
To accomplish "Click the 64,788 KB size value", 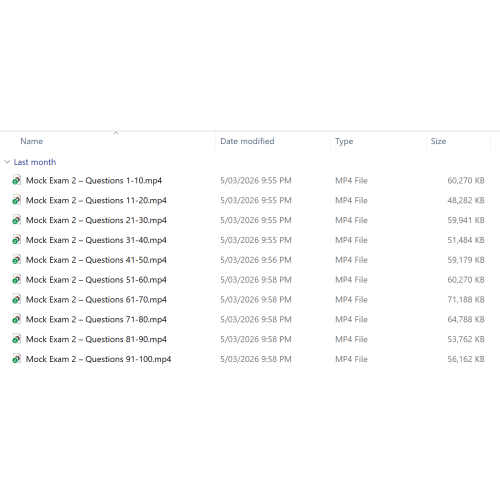I will click(466, 319).
